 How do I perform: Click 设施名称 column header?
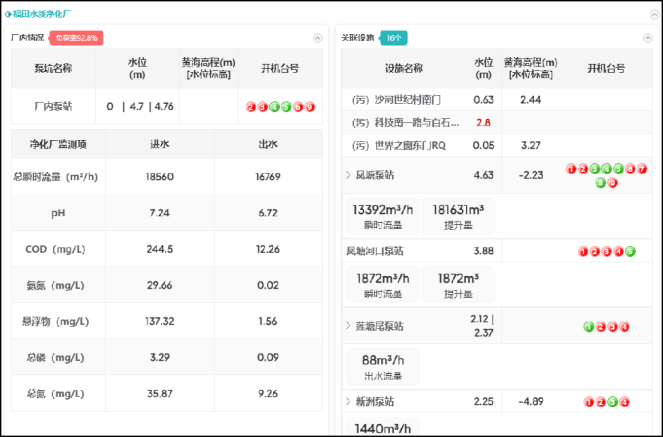404,68
